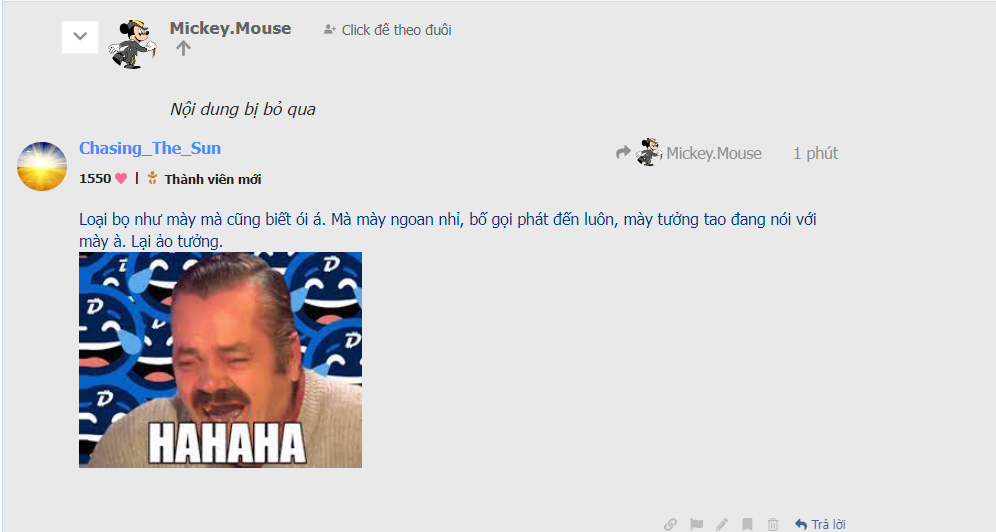
Task: Click the '1 phút' post timestamp
Action: [x=816, y=153]
